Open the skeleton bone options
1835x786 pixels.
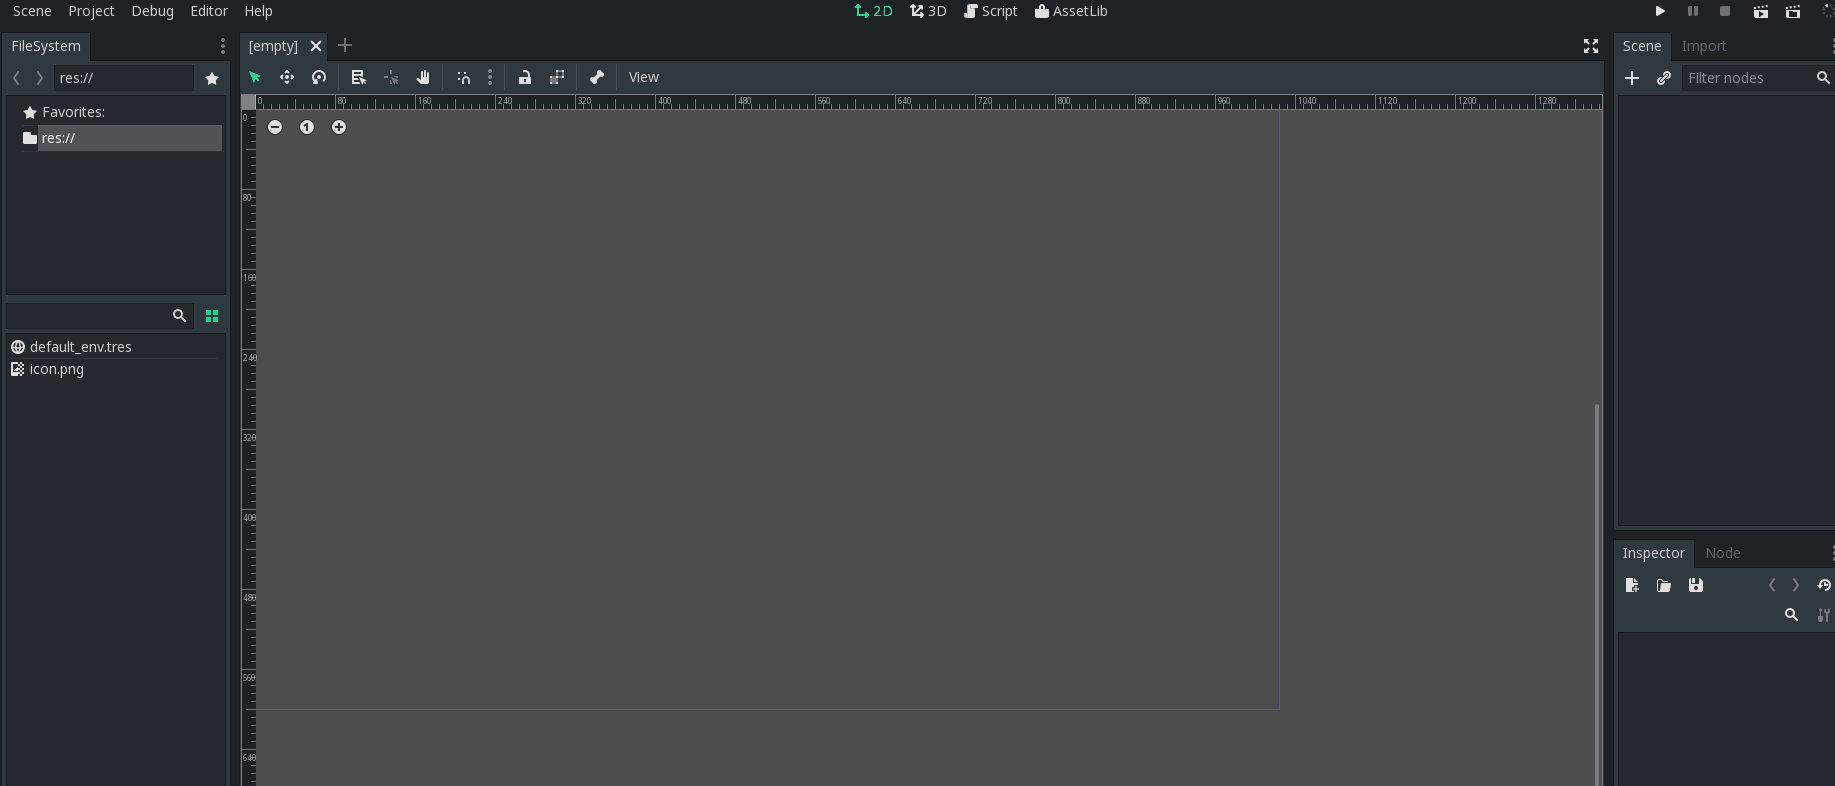pyautogui.click(x=597, y=77)
